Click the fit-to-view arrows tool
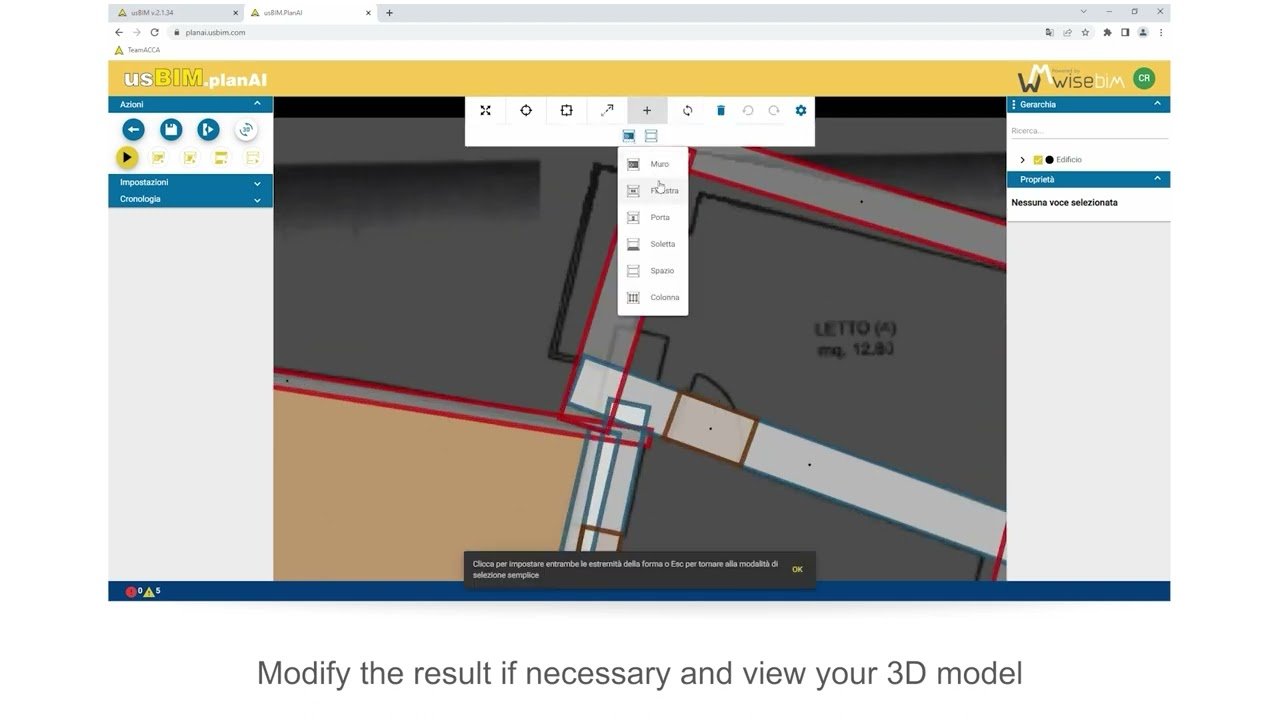Viewport: 1280px width, 720px height. (x=485, y=110)
